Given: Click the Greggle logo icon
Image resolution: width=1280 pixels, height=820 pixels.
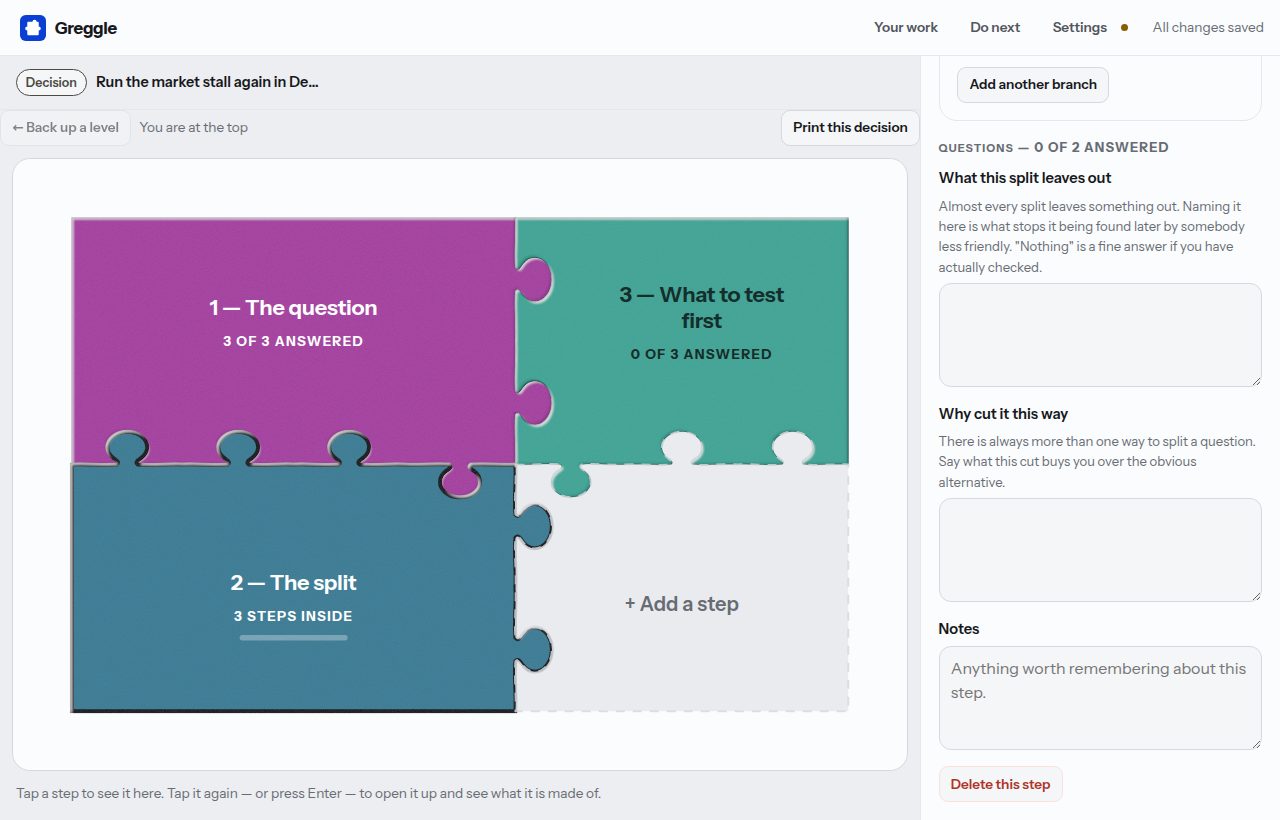Looking at the screenshot, I should pyautogui.click(x=33, y=28).
